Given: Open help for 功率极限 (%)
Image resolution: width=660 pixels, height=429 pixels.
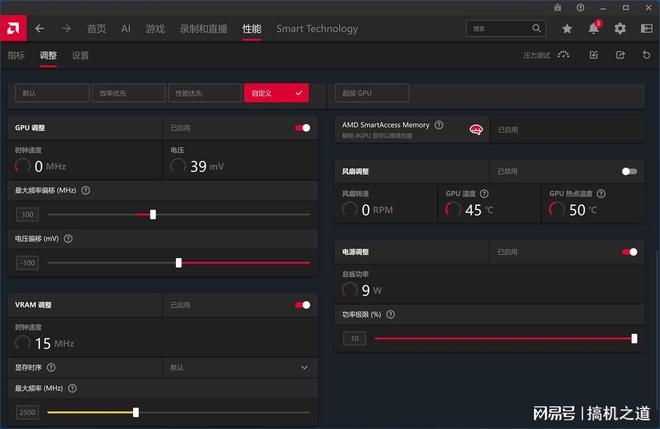Looking at the screenshot, I should (391, 314).
